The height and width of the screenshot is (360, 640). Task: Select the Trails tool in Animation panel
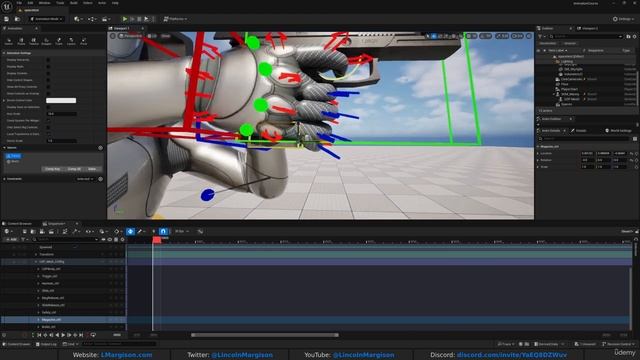[59, 41]
